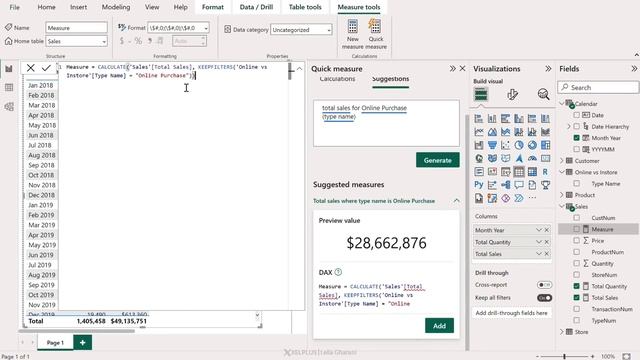Choose the funnel chart visual
640x360 pixels.
click(492, 145)
